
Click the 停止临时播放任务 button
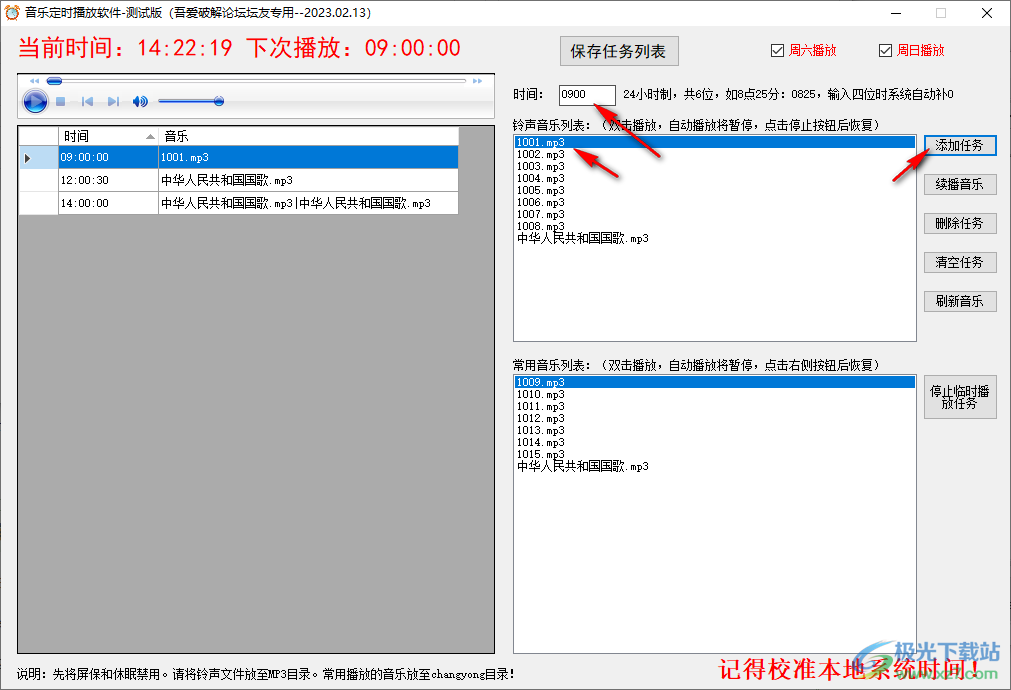960,397
